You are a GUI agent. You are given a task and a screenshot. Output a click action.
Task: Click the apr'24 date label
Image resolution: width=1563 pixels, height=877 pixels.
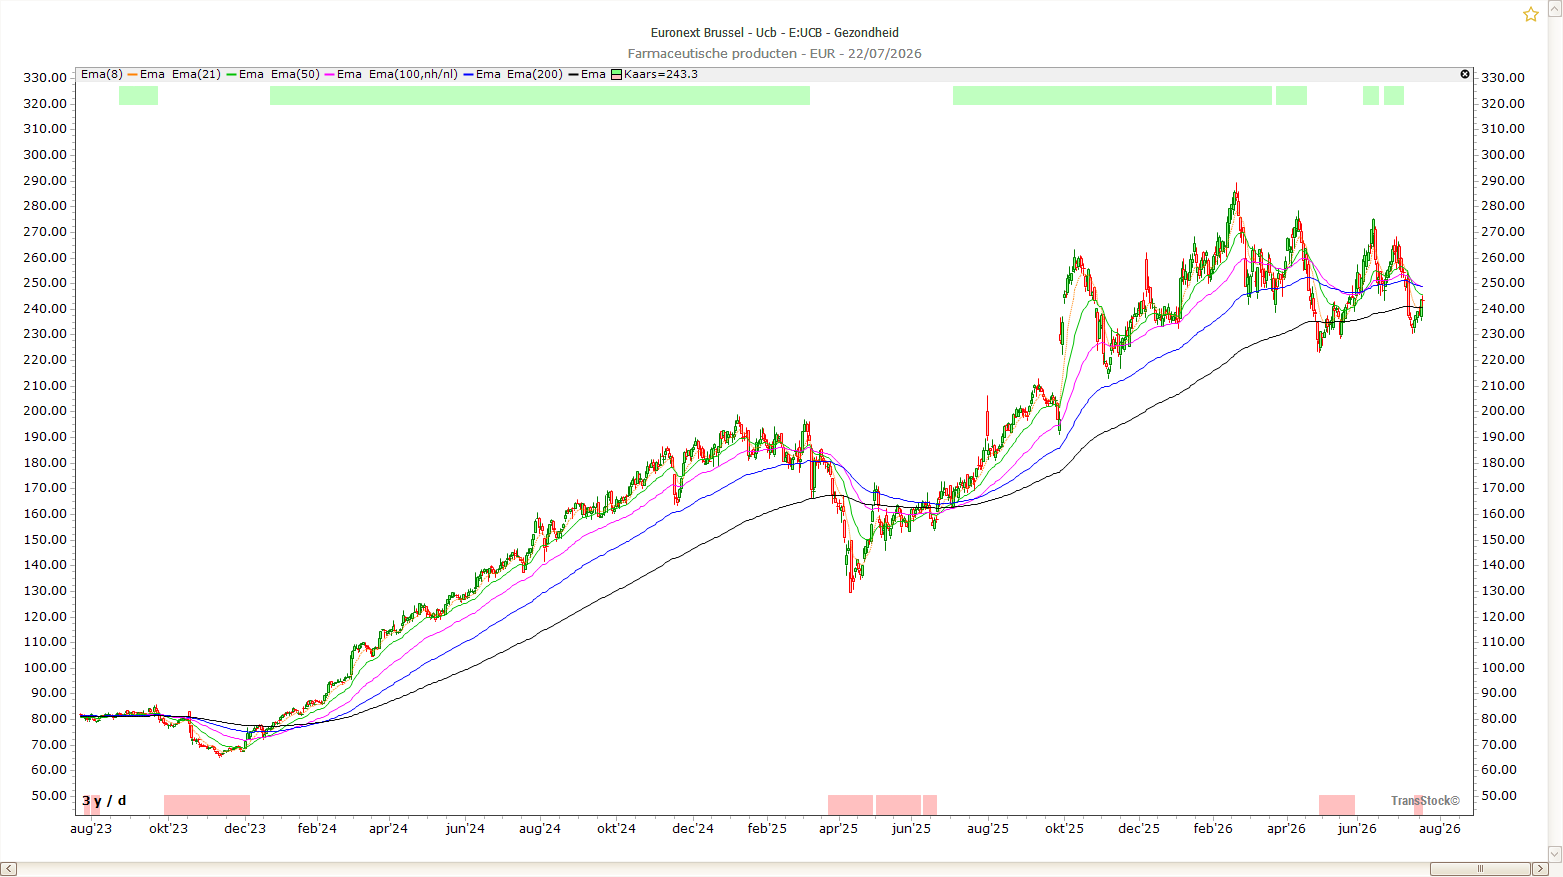388,828
